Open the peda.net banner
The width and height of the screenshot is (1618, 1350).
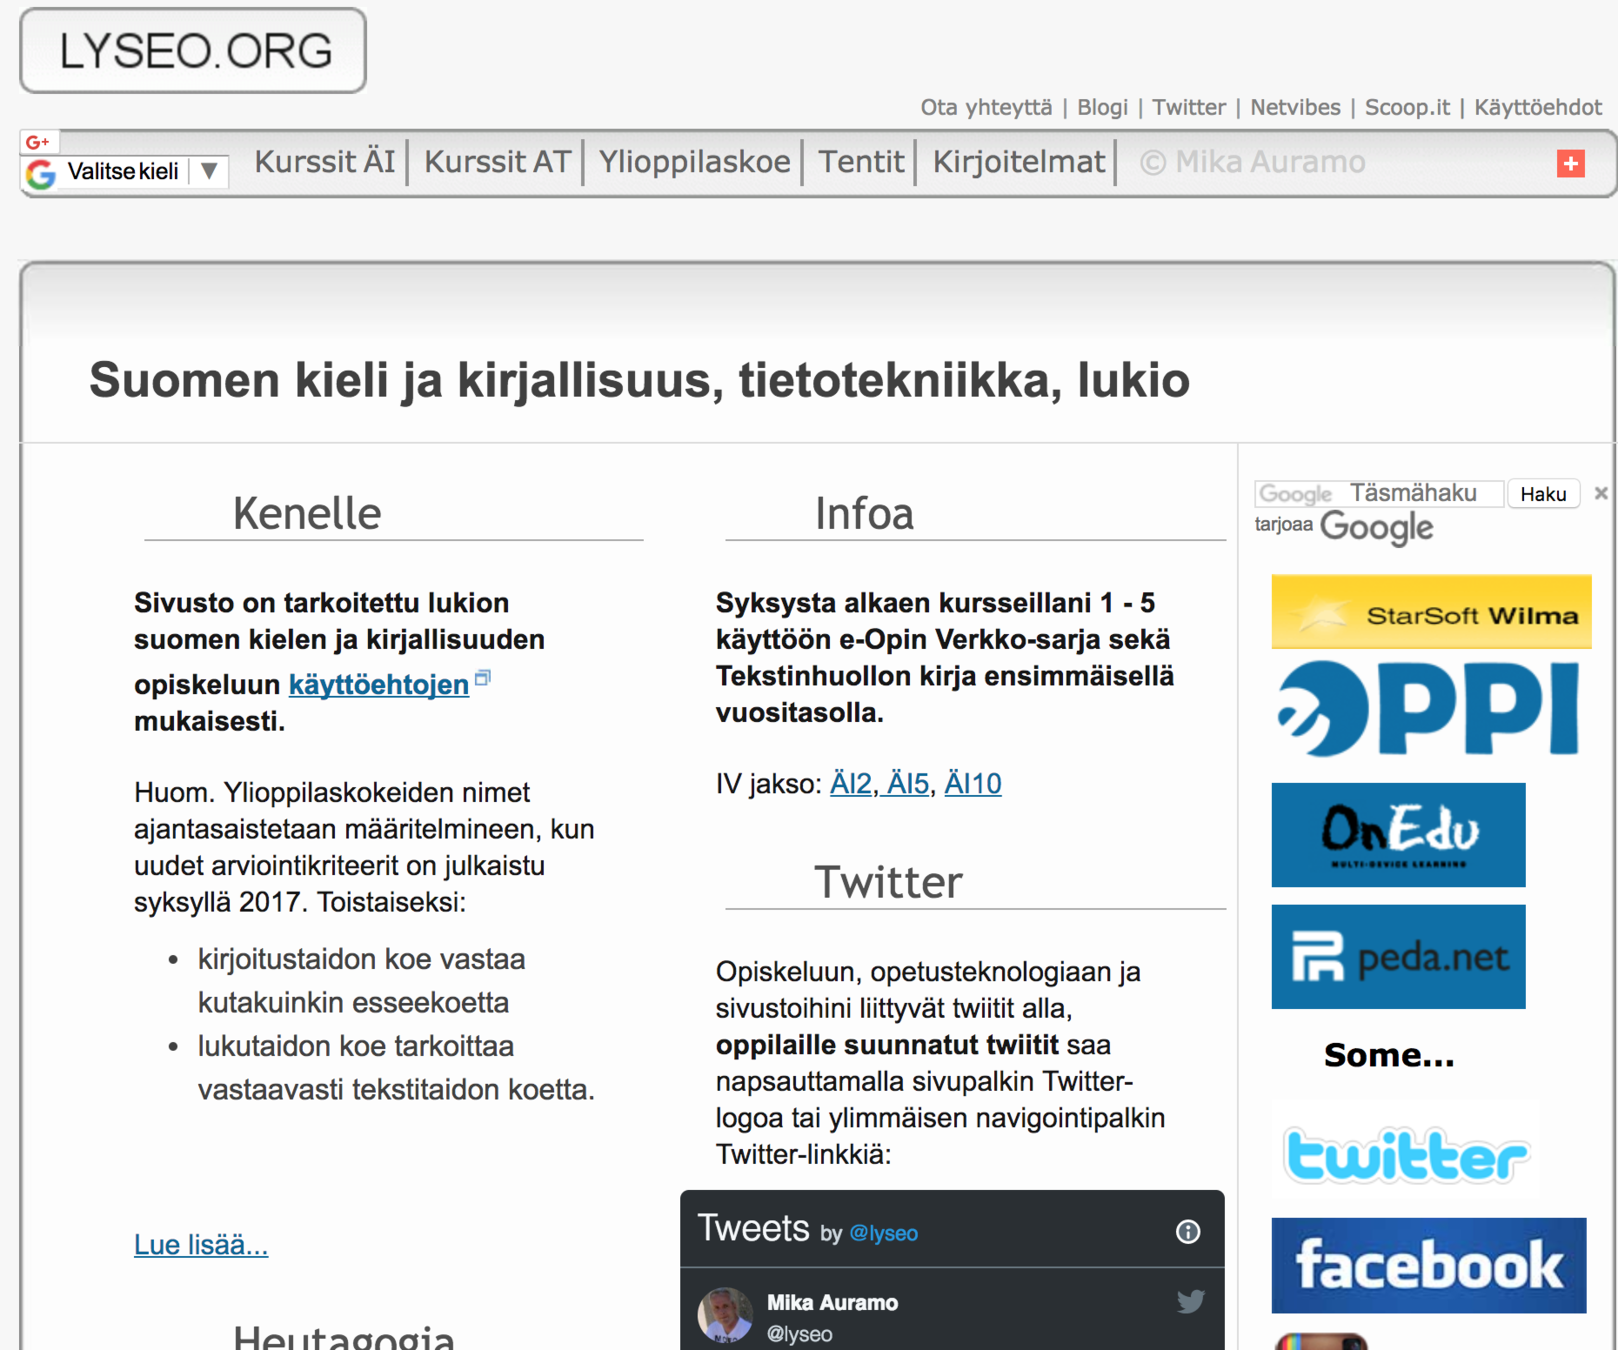click(1398, 957)
